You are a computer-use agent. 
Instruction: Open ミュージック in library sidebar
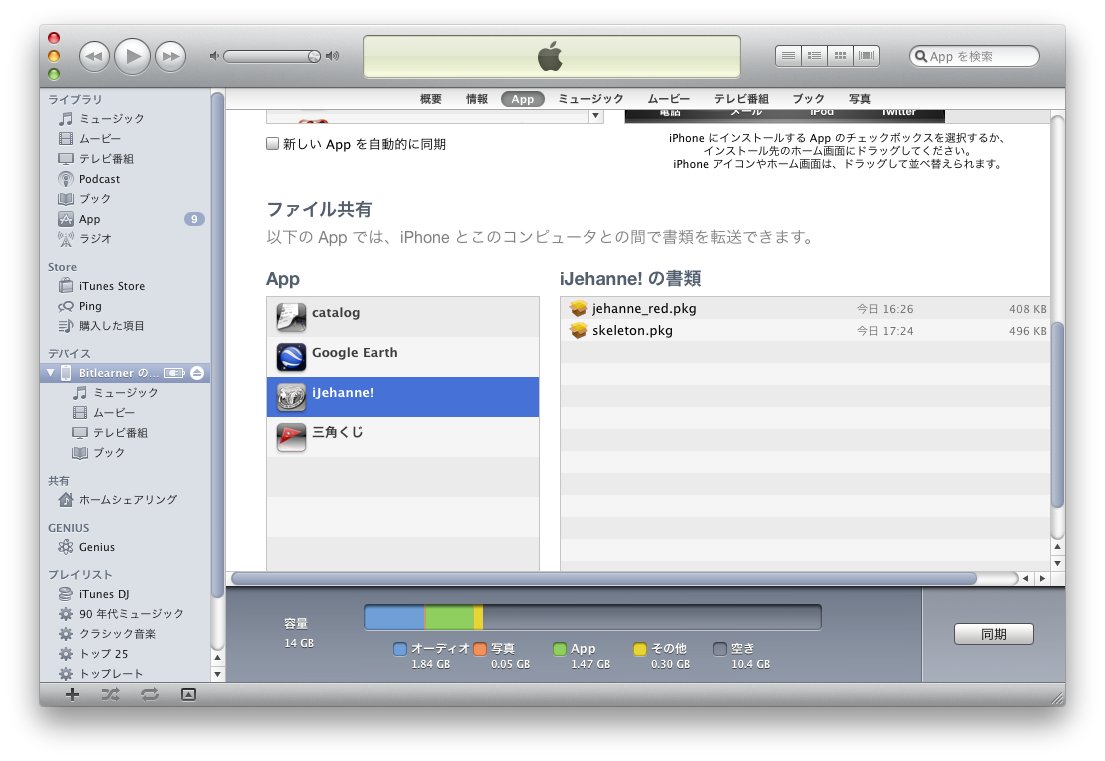point(111,118)
